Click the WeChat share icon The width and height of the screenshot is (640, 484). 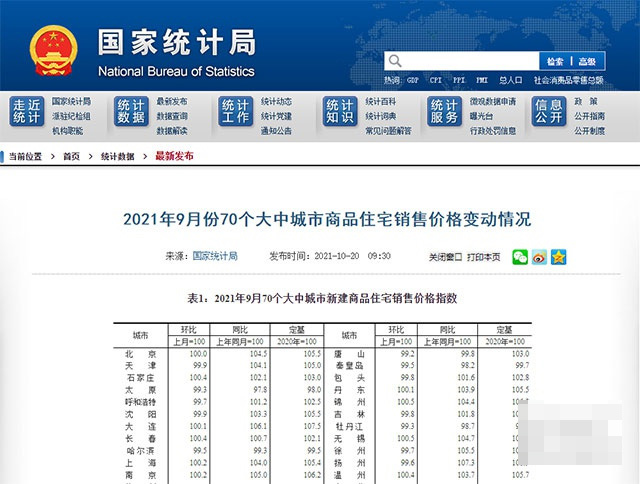click(520, 257)
